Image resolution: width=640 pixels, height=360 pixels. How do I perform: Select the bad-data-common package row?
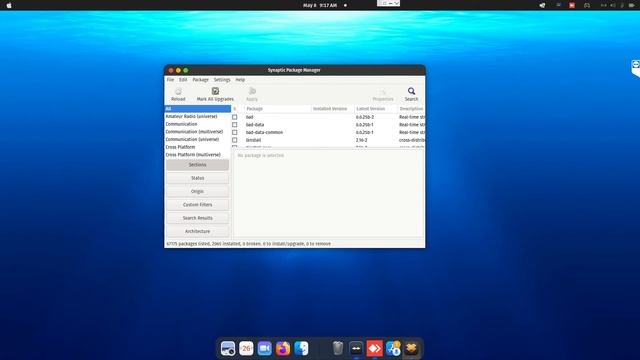point(328,132)
